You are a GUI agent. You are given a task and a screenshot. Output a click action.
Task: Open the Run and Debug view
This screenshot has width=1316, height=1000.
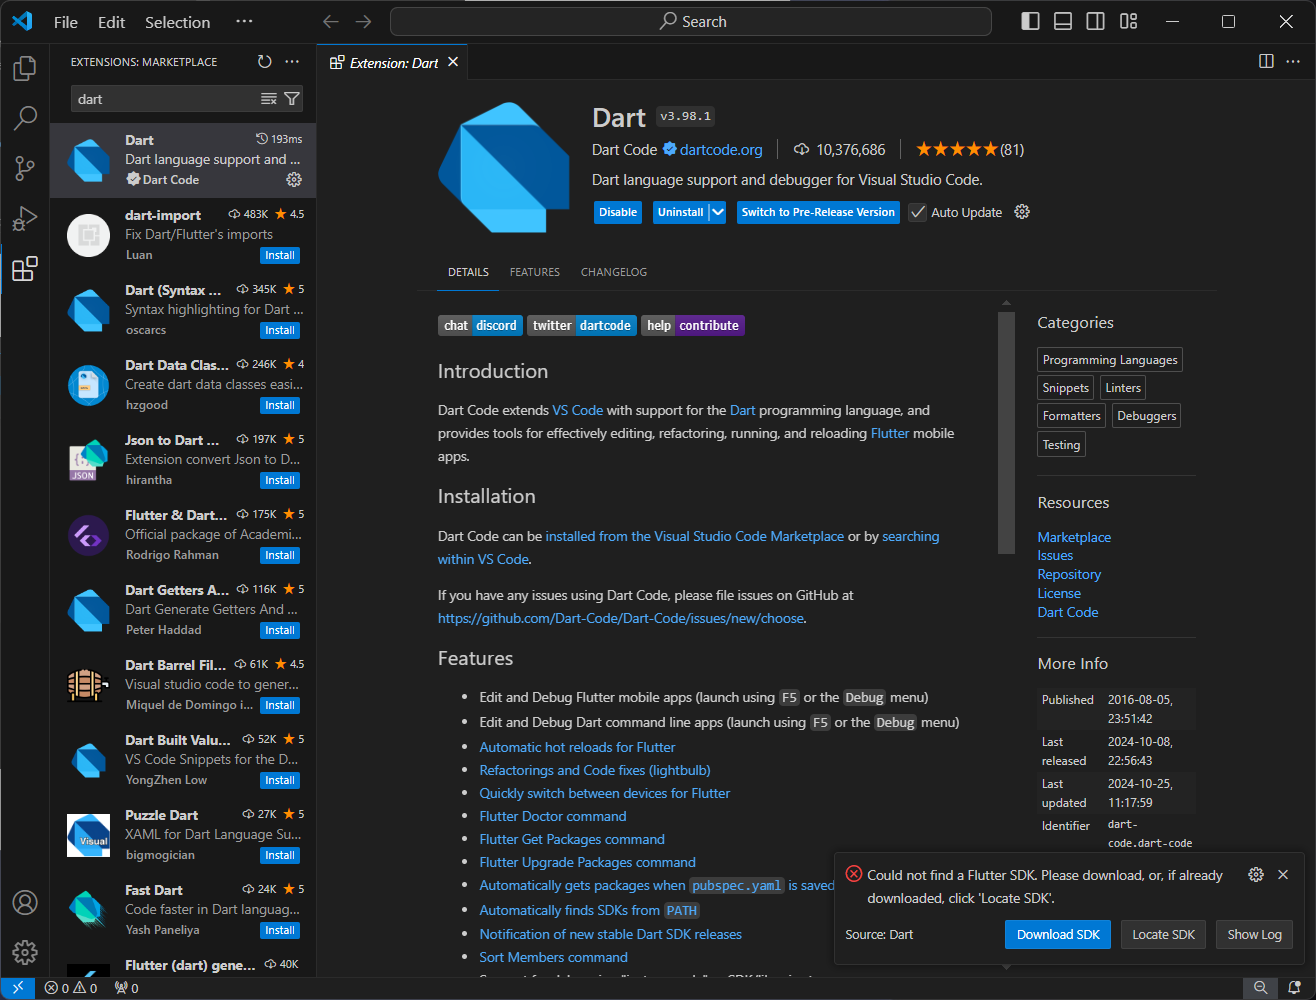pos(25,218)
